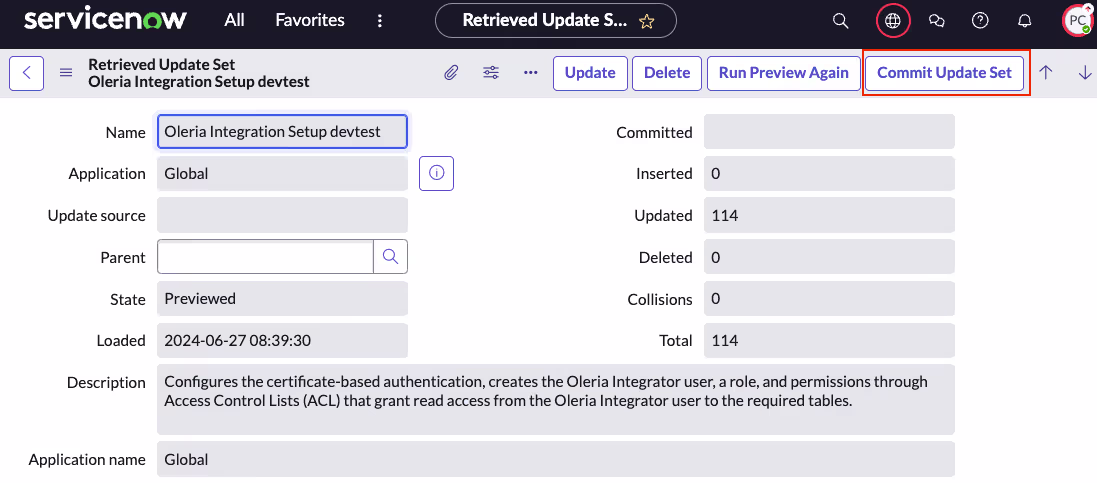Go back using the left chevron button
This screenshot has width=1097, height=483.
(x=27, y=73)
